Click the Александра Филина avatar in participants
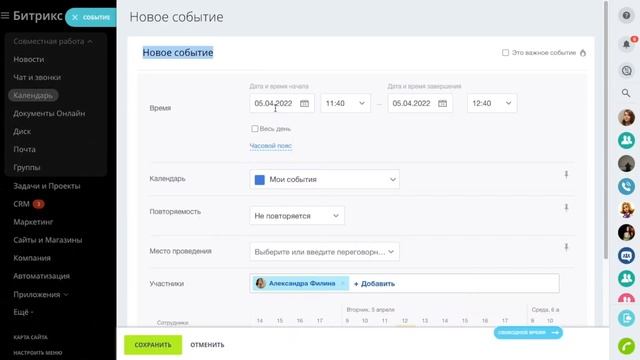This screenshot has height=360, width=640. coord(260,283)
